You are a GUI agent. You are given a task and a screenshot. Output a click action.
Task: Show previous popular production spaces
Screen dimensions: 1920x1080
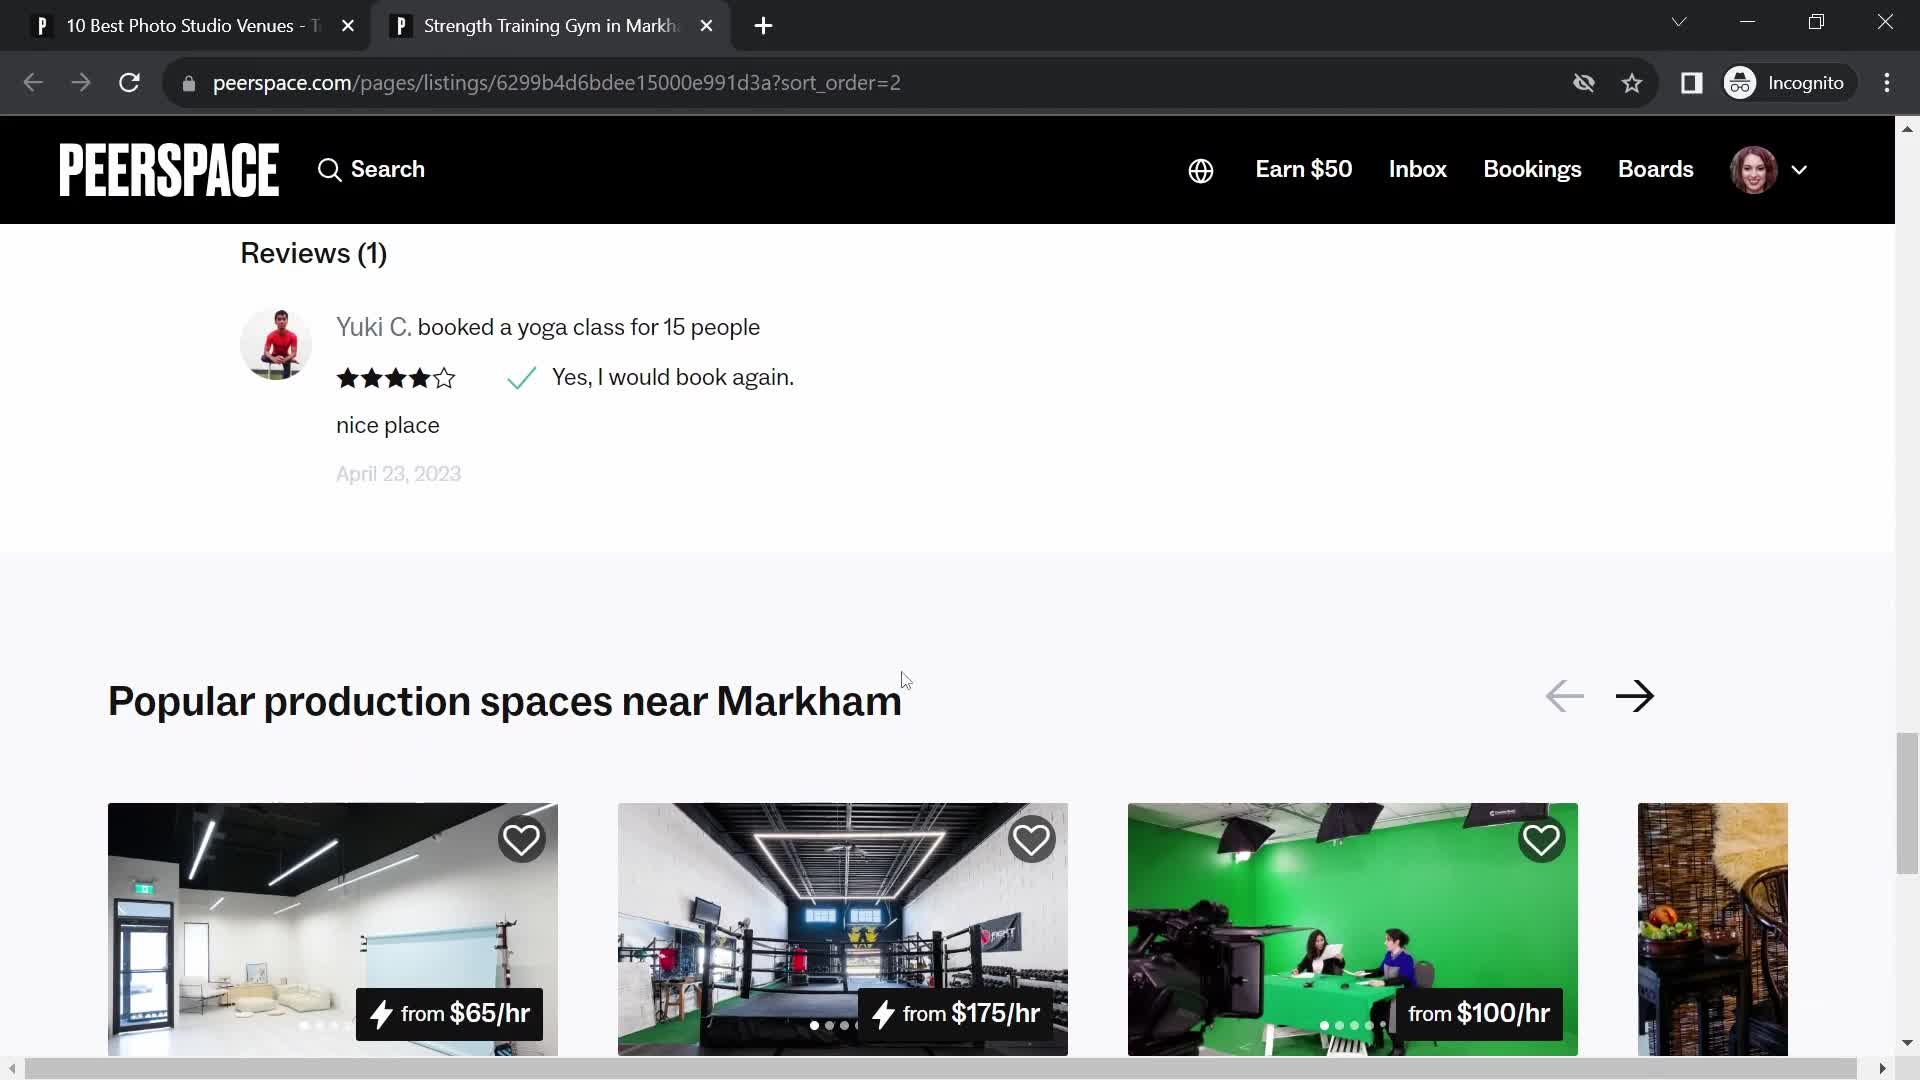(x=1564, y=696)
